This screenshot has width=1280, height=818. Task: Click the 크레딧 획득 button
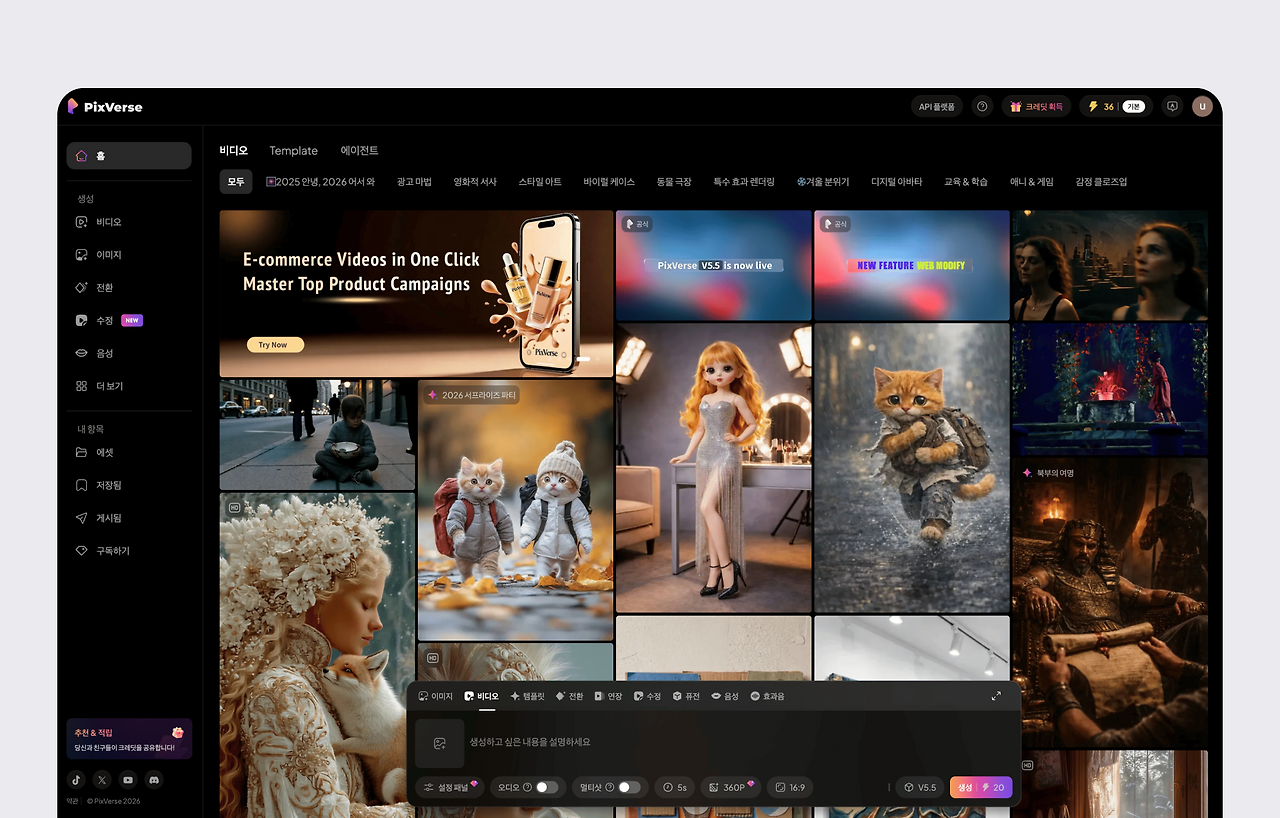tap(1036, 106)
